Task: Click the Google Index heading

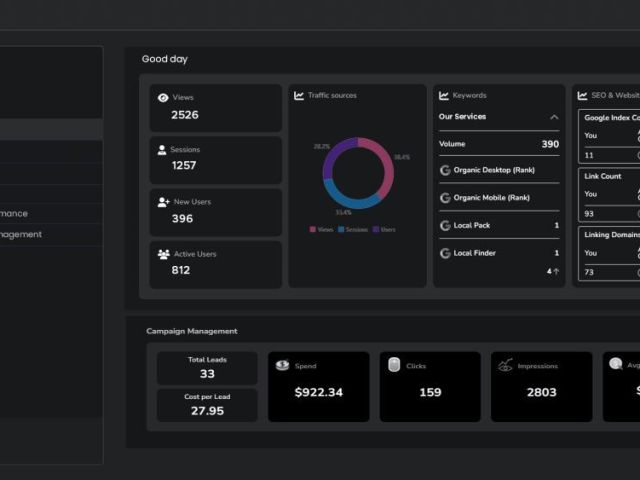Action: (x=612, y=118)
